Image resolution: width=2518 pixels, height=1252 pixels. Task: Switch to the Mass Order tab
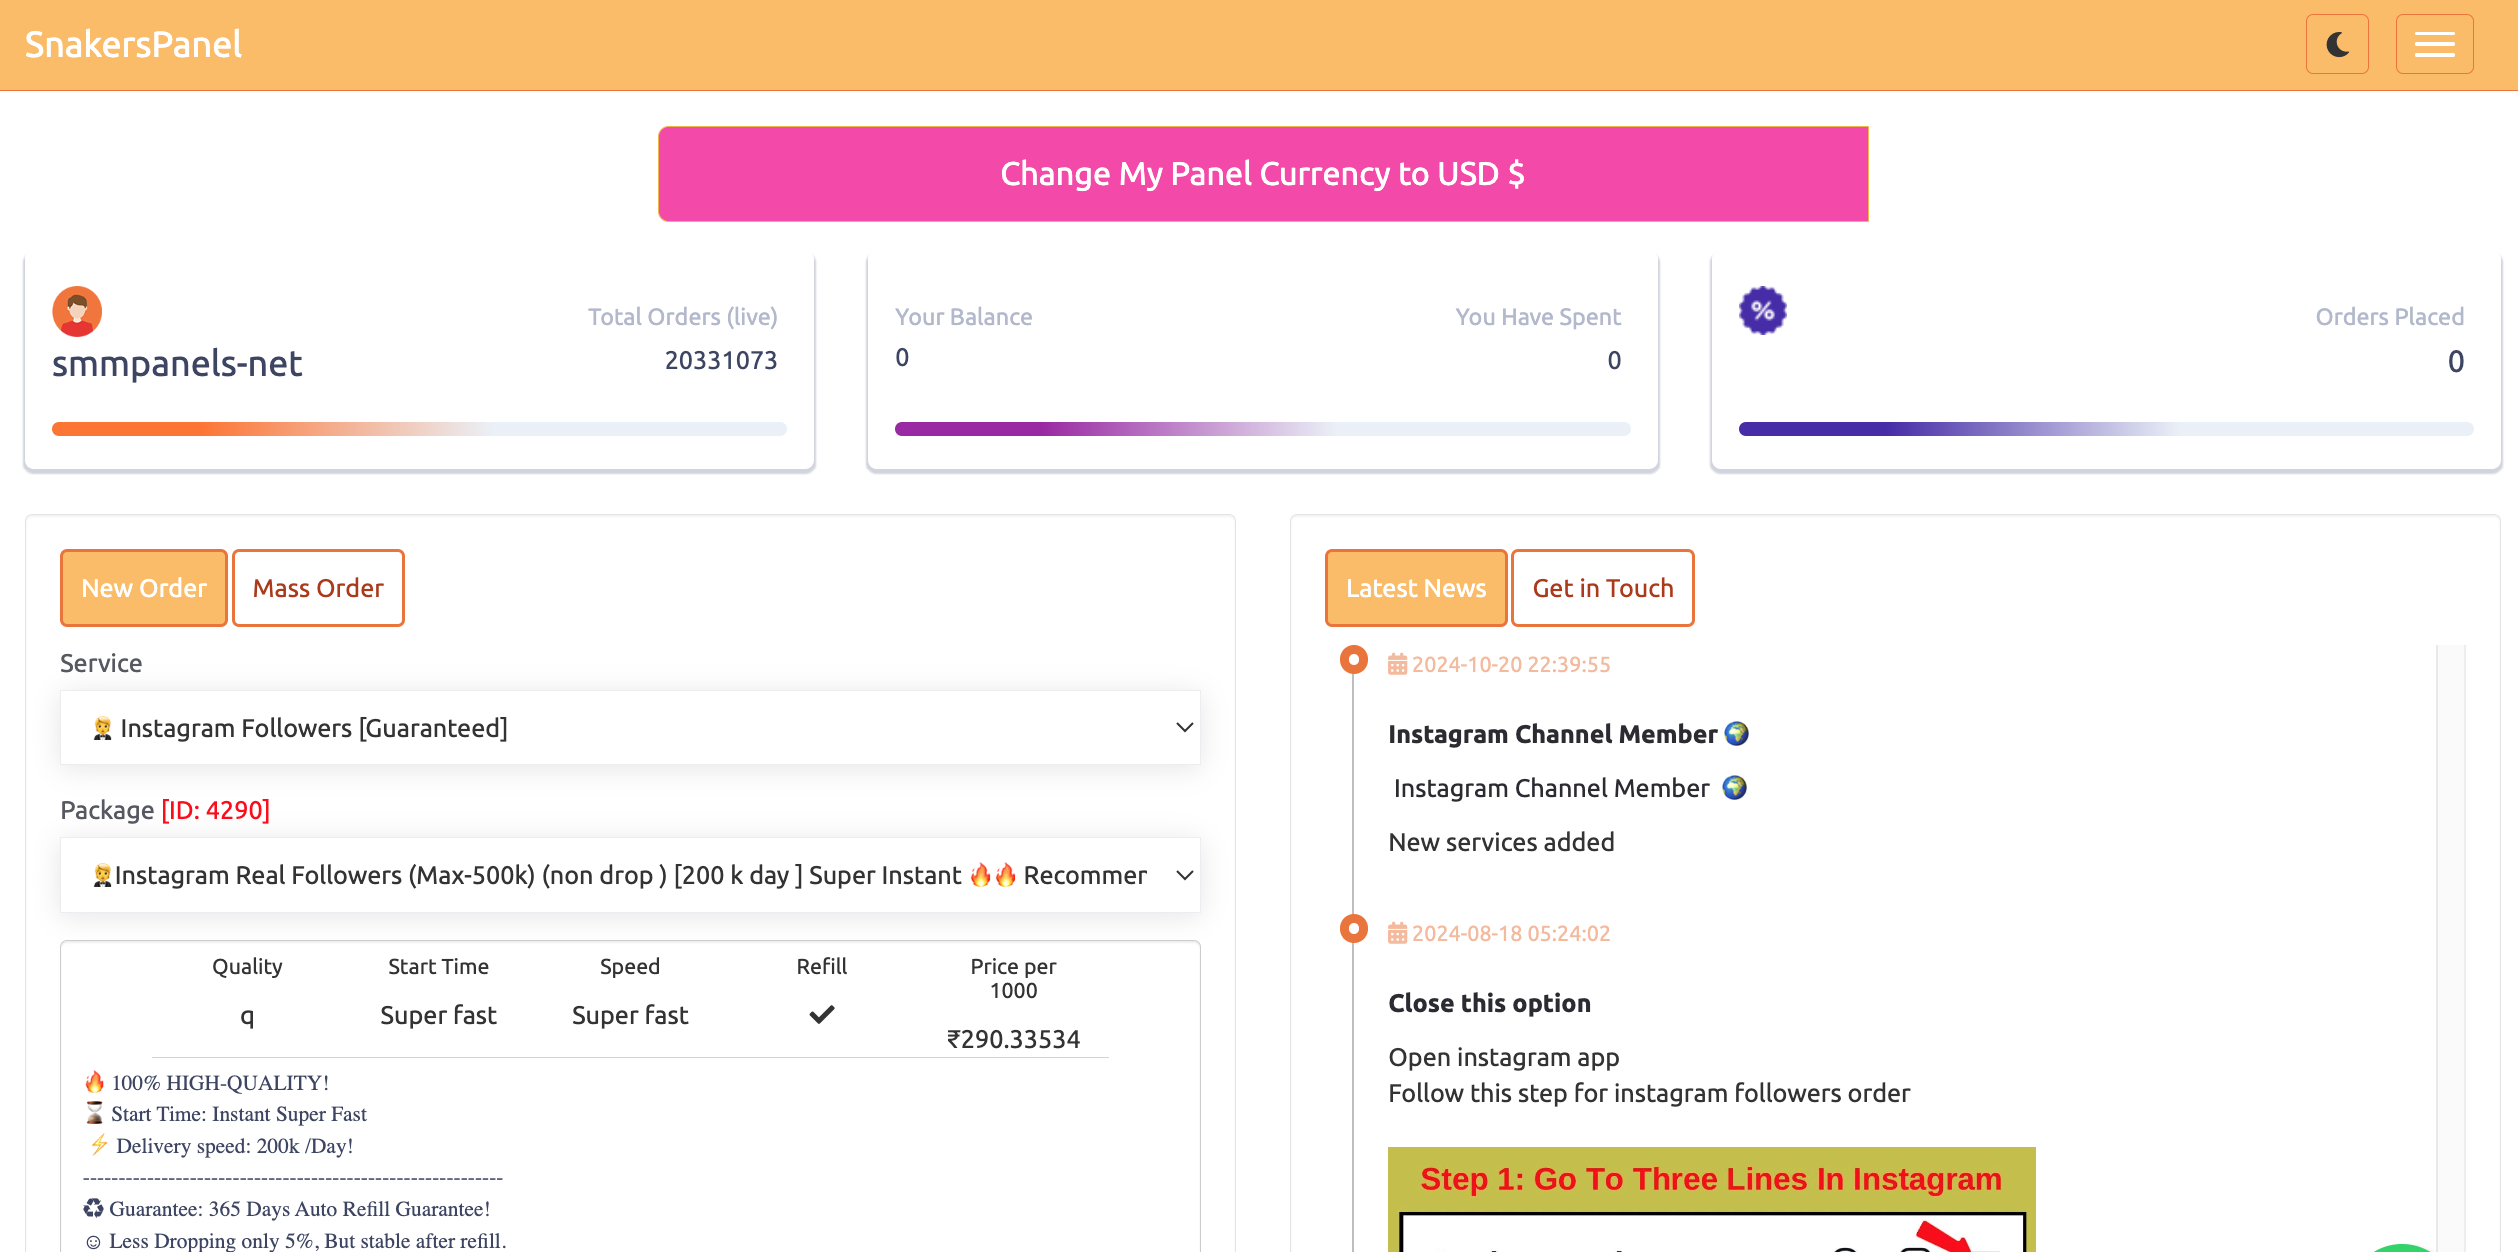(318, 588)
